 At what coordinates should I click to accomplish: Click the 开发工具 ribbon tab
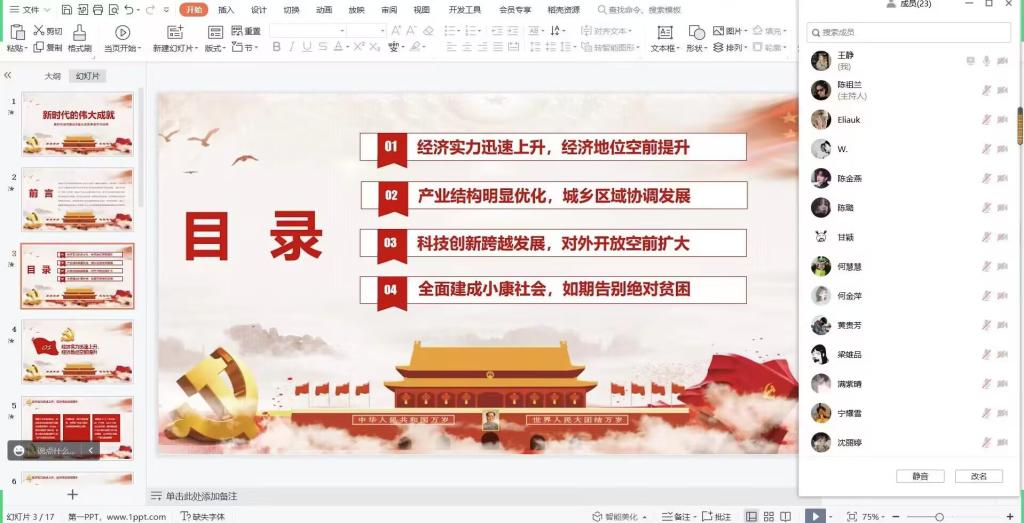point(465,10)
